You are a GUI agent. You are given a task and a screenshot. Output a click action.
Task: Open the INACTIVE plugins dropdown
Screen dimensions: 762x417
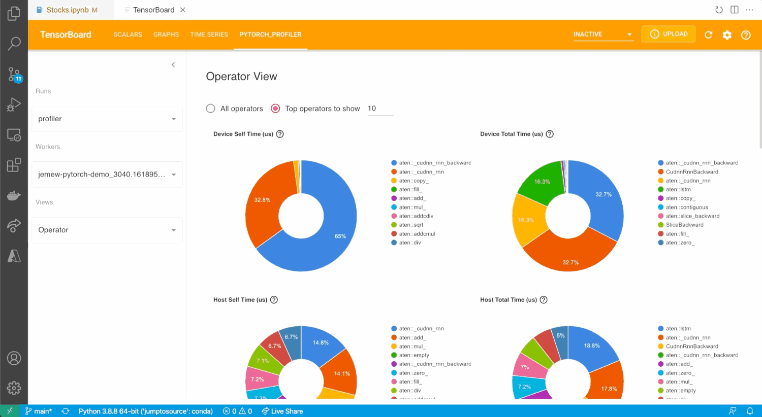click(x=603, y=35)
